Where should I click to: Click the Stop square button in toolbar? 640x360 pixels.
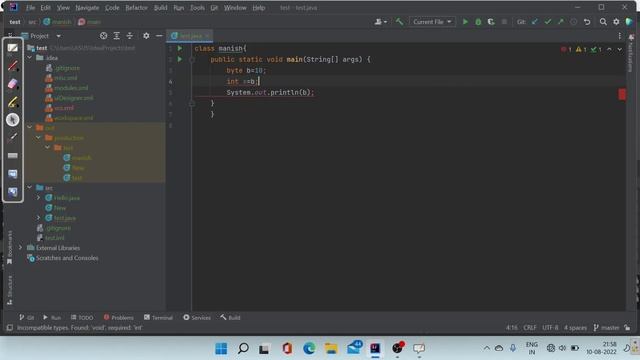(x=504, y=22)
